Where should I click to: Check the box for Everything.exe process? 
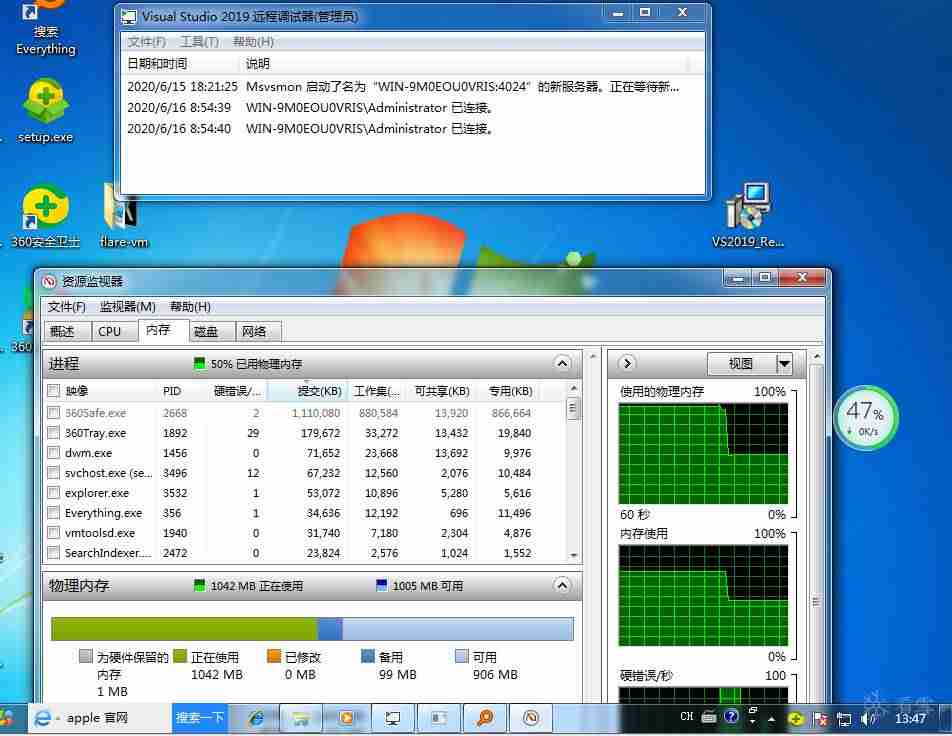click(x=53, y=513)
